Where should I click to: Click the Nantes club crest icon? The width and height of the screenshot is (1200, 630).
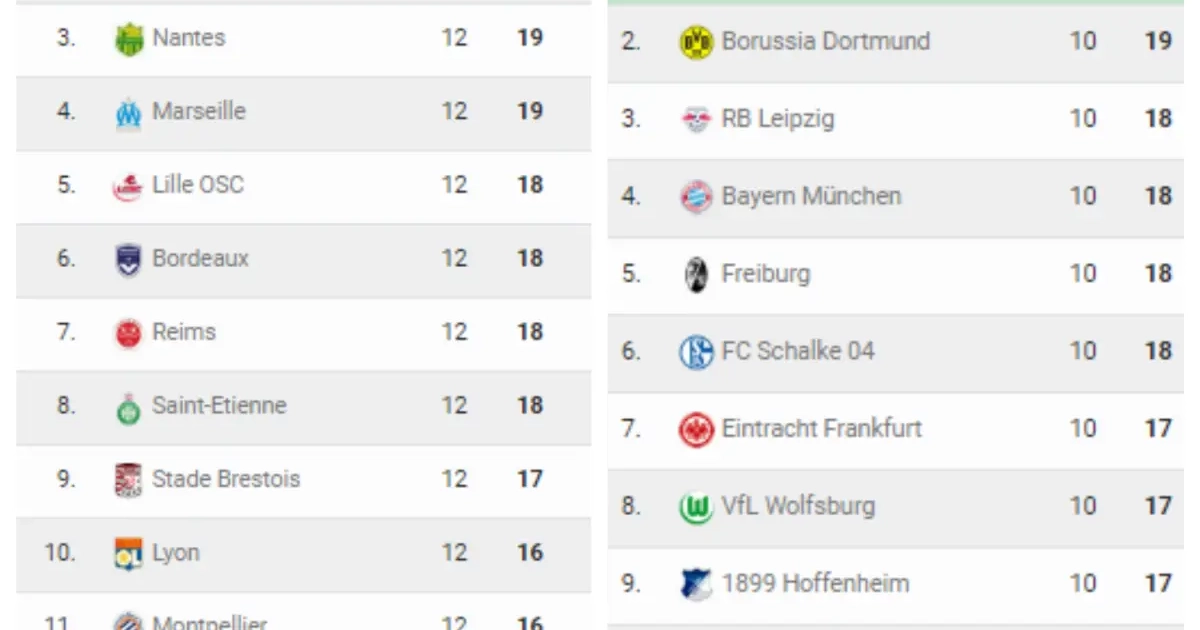[x=129, y=40]
